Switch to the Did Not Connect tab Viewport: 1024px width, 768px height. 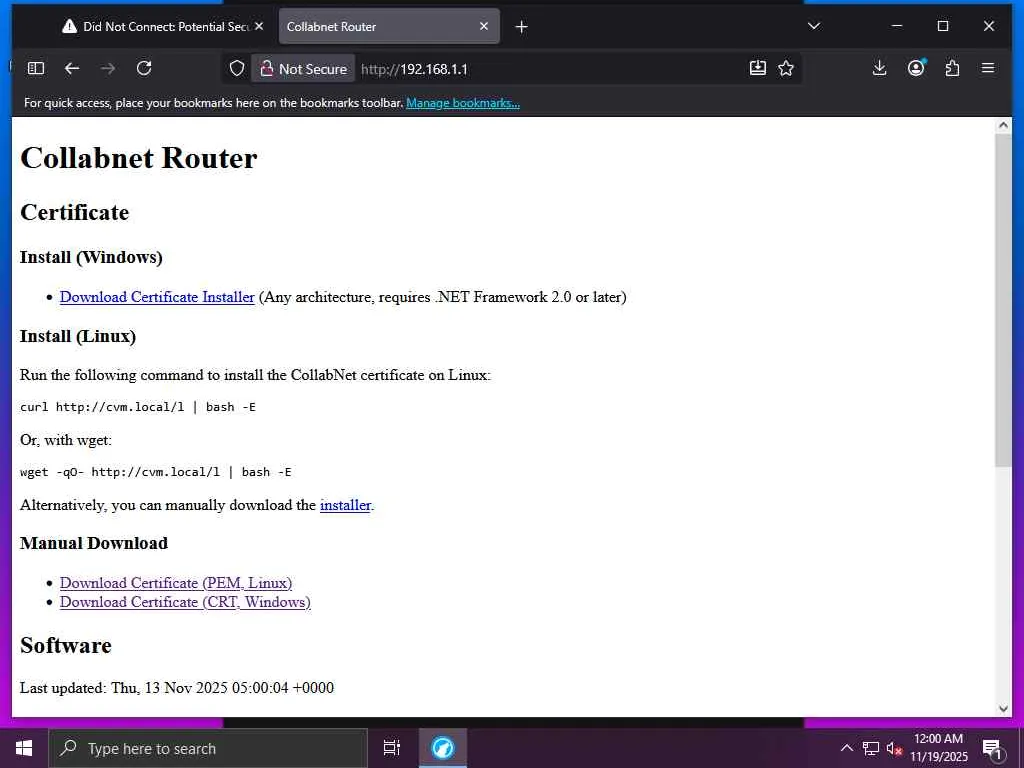coord(163,27)
